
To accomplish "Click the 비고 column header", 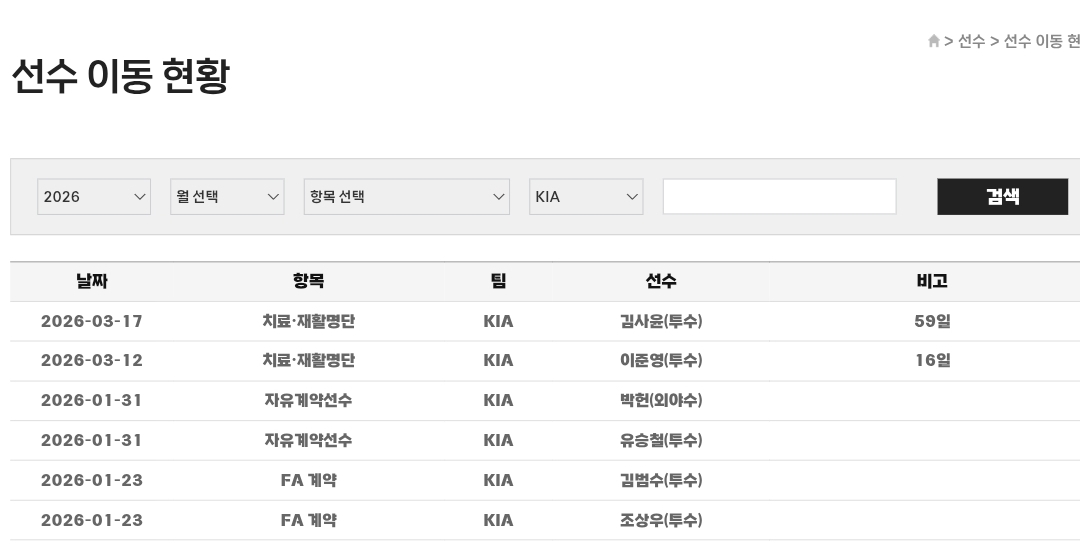I will 932,282.
